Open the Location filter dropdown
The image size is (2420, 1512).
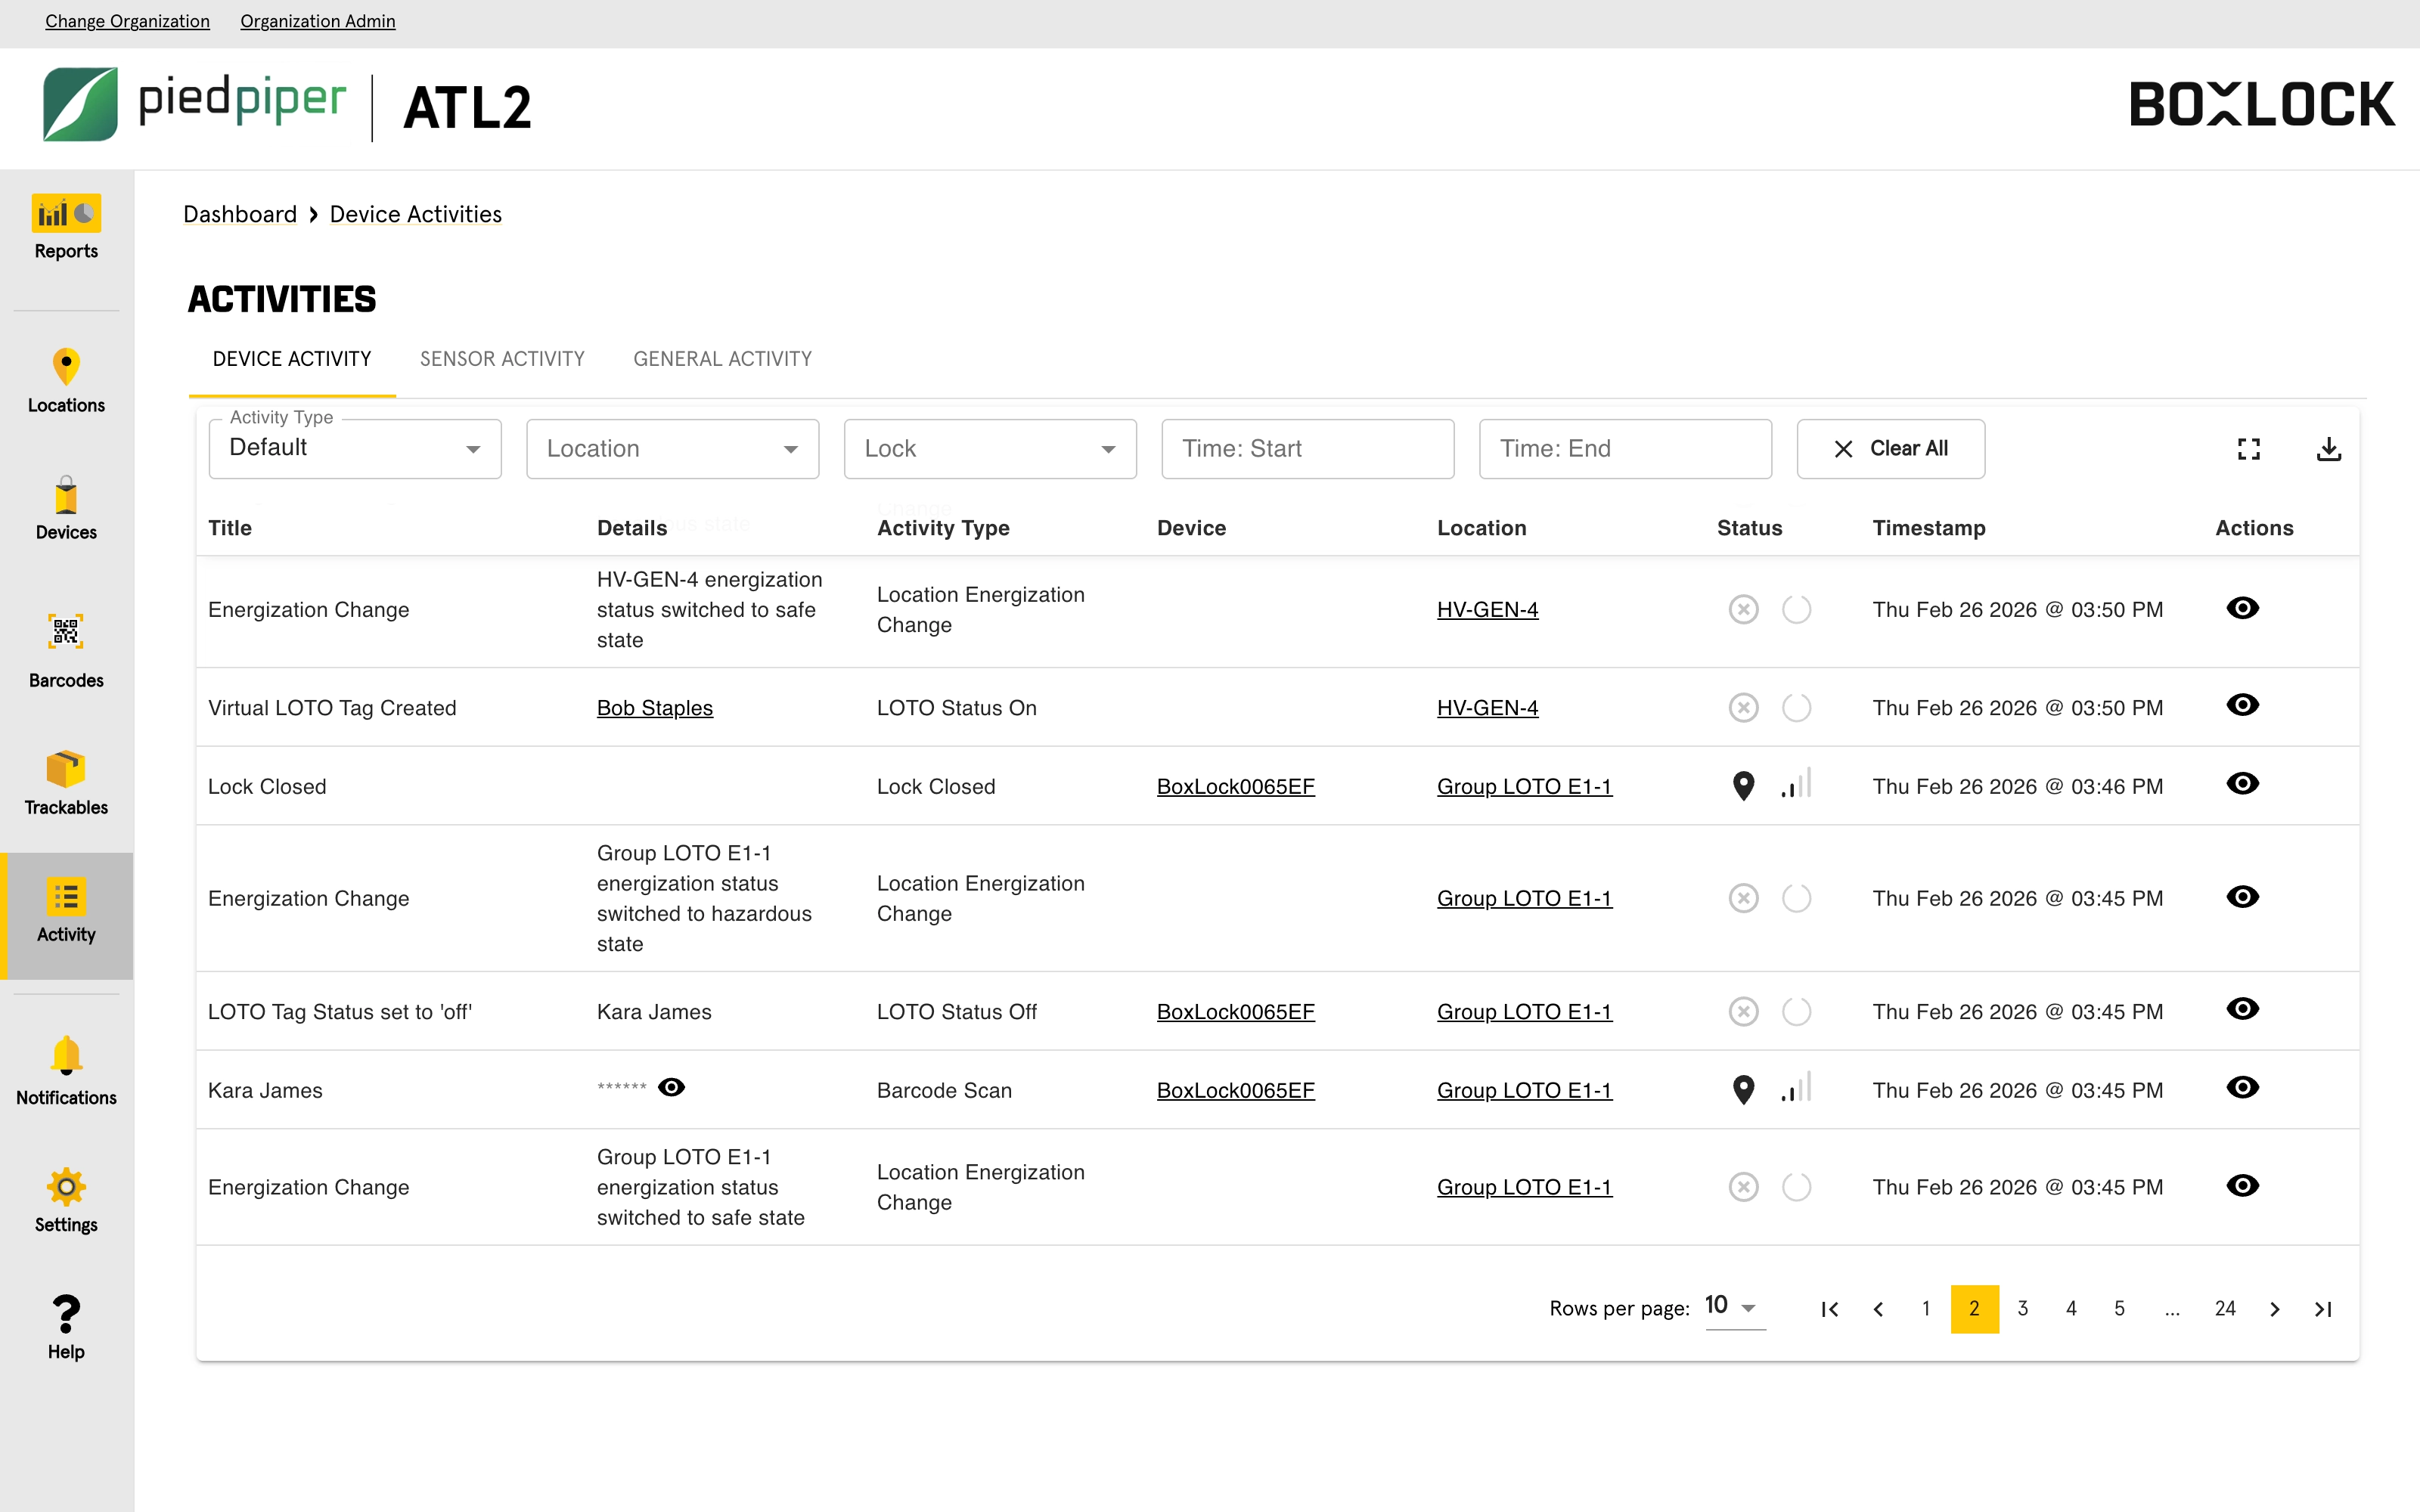point(672,449)
